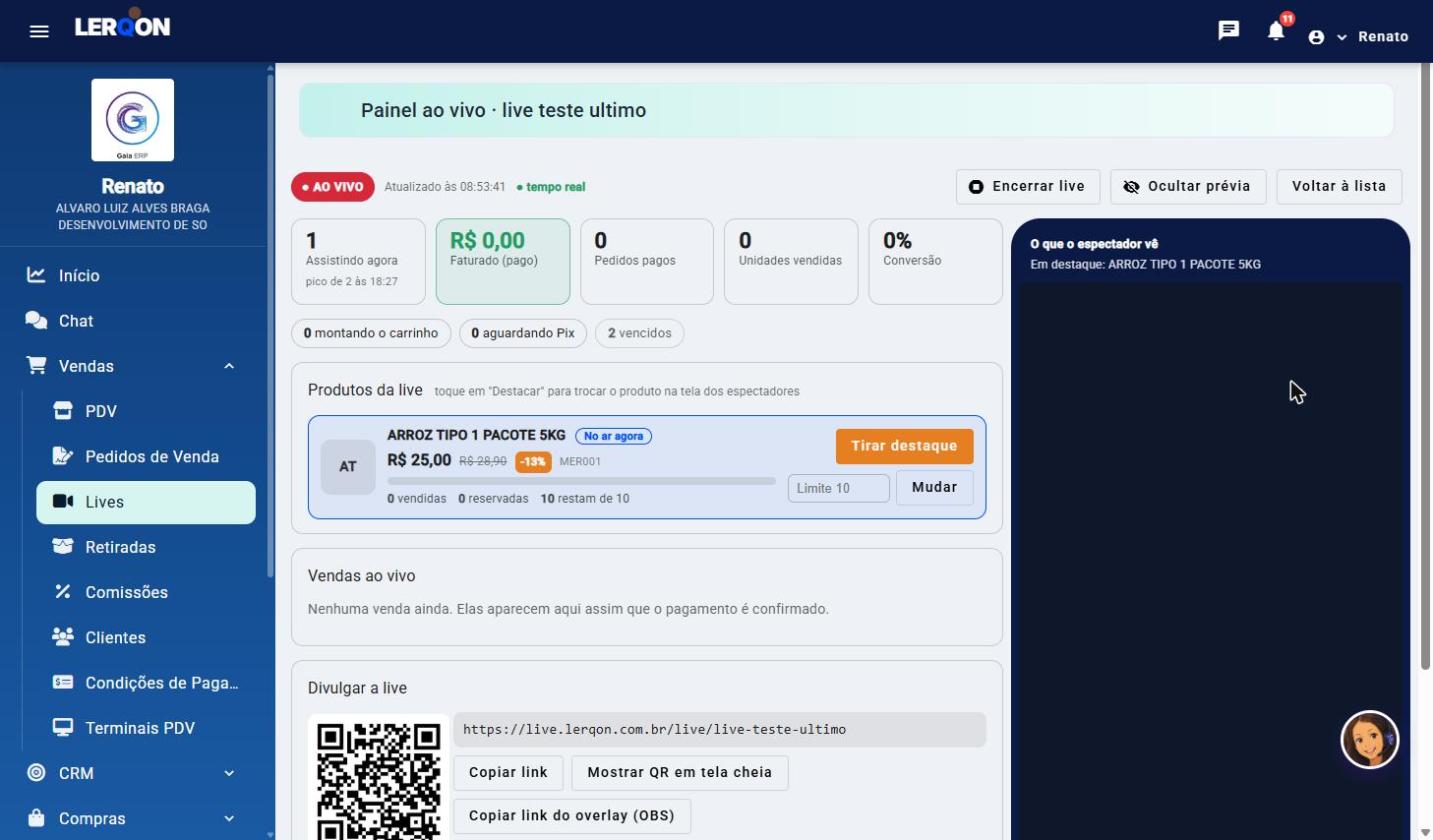Expand the Compras section chevron
This screenshot has height=840, width=1433.
coord(229,818)
